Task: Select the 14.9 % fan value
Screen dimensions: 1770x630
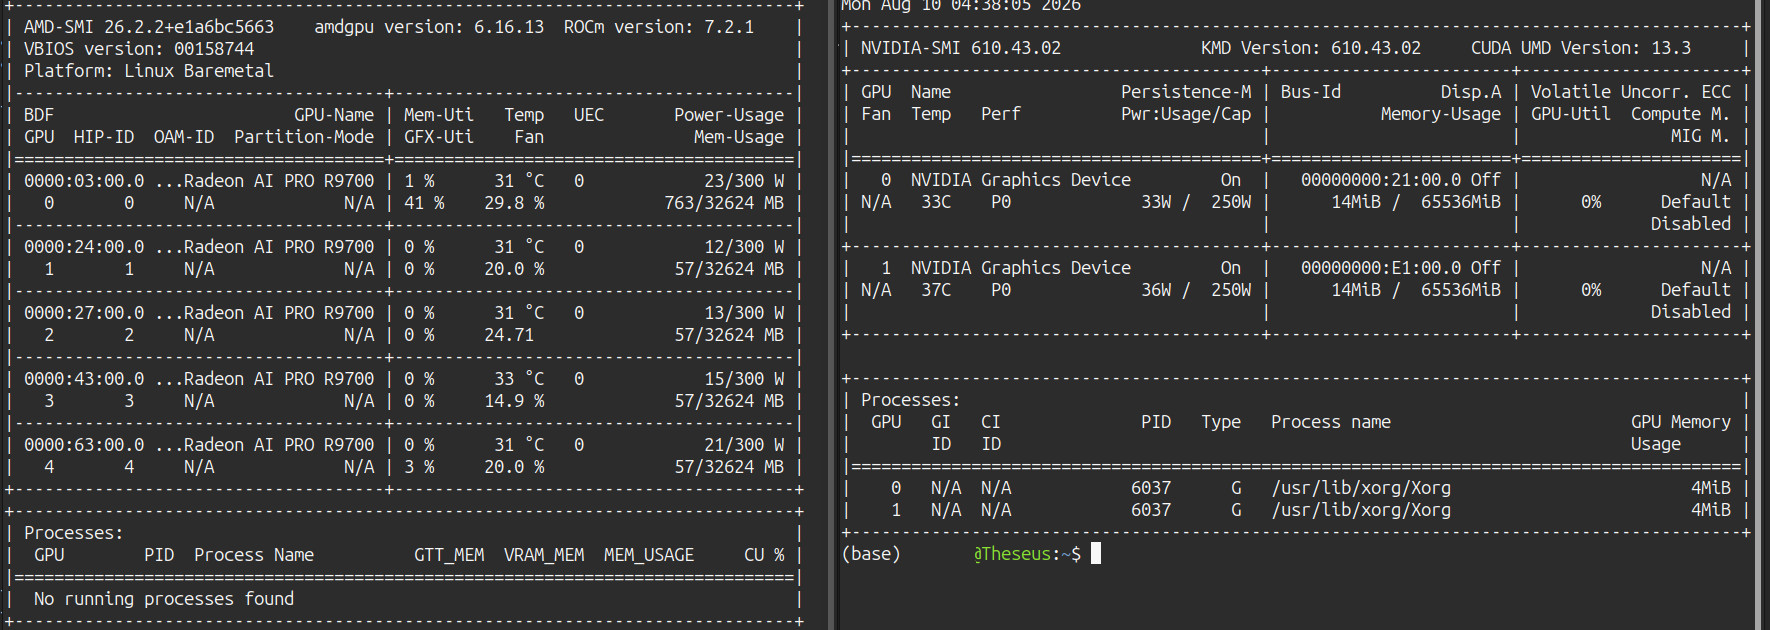Action: [514, 401]
